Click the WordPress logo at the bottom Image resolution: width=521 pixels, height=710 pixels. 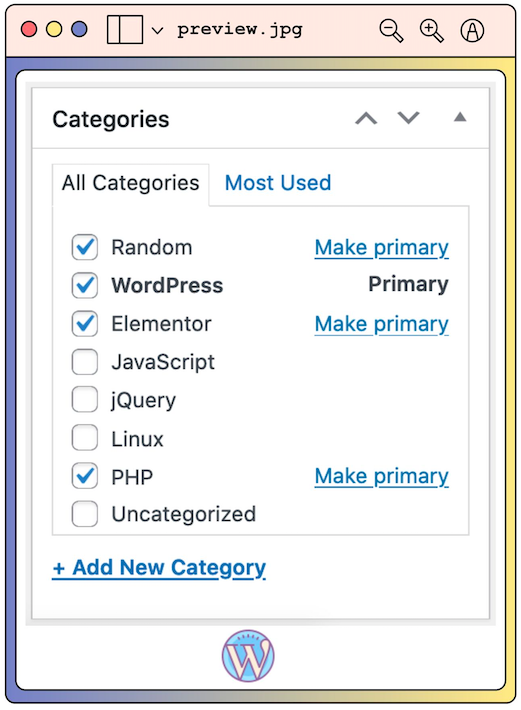pyautogui.click(x=248, y=655)
